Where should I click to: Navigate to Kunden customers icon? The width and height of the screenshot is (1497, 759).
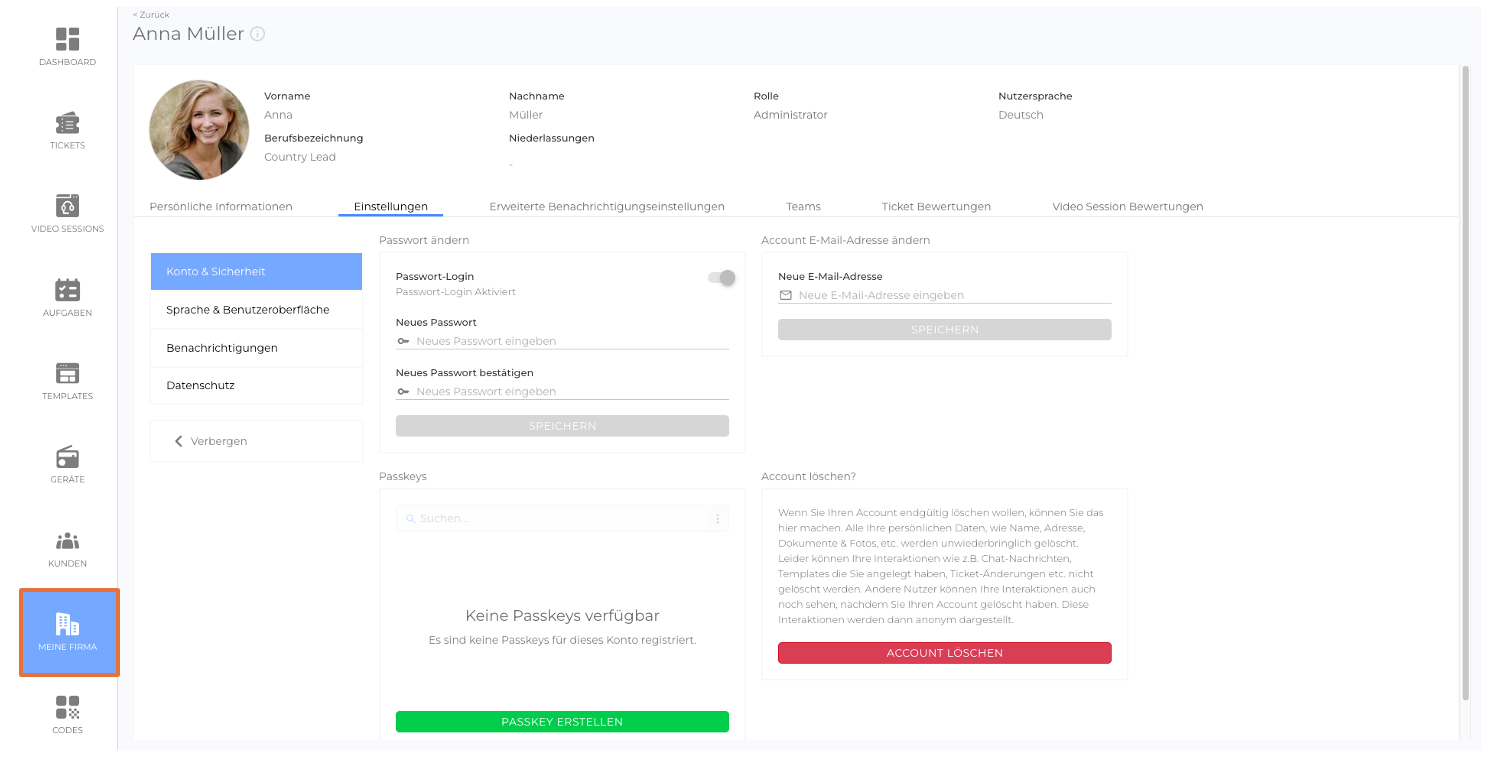67,541
